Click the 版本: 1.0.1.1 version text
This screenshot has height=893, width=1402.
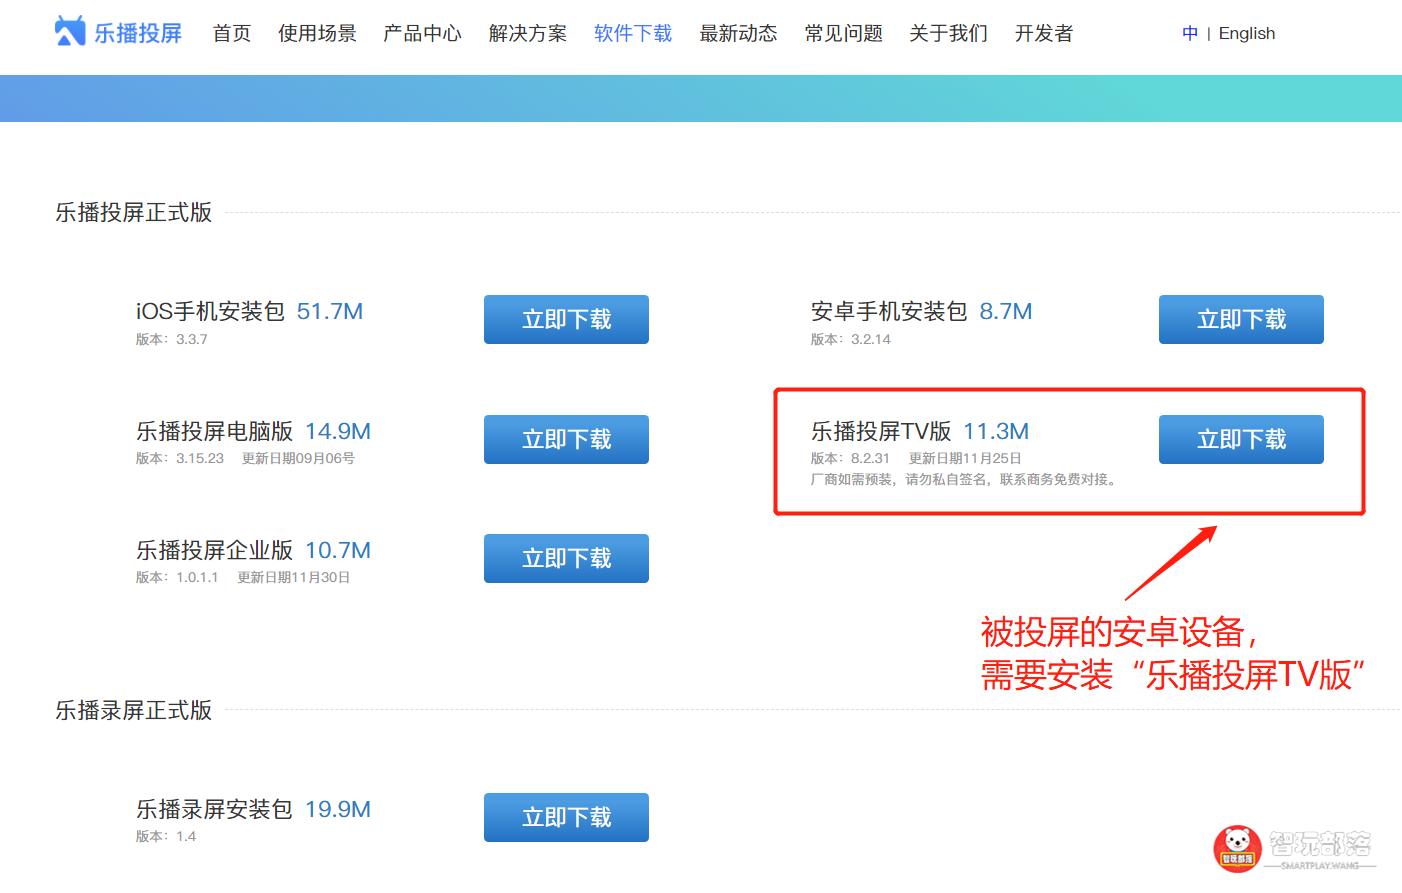pyautogui.click(x=177, y=577)
